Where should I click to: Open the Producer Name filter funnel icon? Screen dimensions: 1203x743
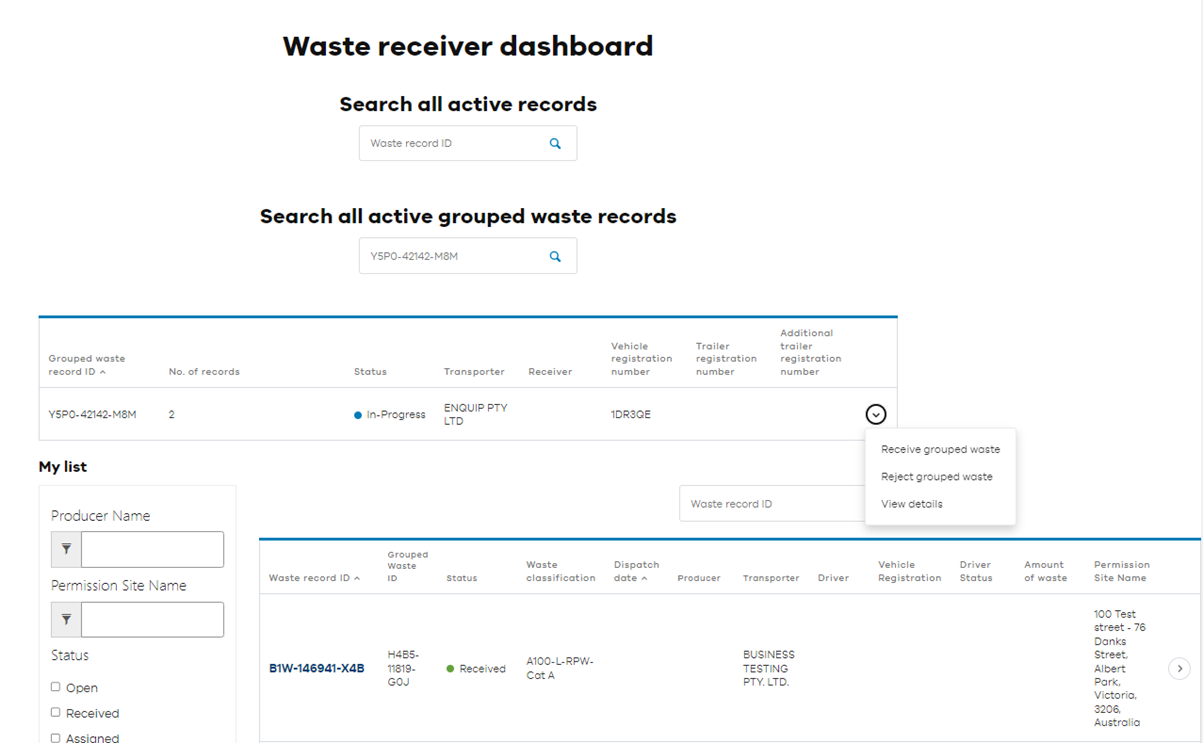pyautogui.click(x=65, y=548)
